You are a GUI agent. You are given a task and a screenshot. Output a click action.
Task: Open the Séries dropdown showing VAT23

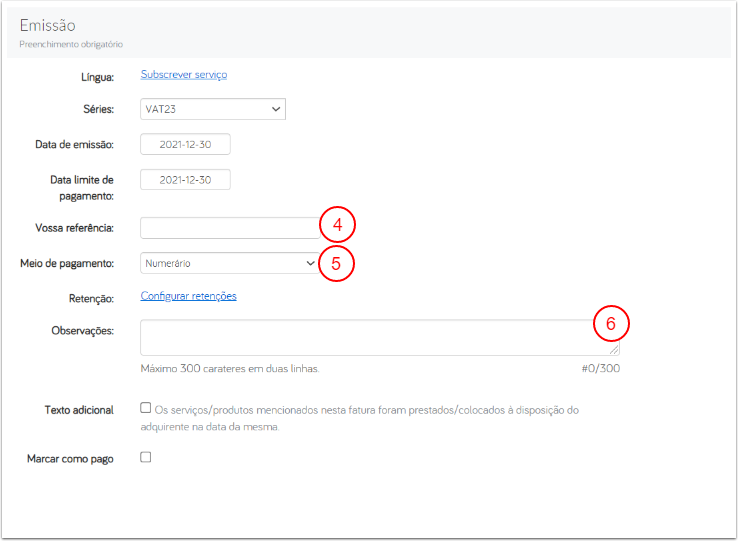coord(213,109)
